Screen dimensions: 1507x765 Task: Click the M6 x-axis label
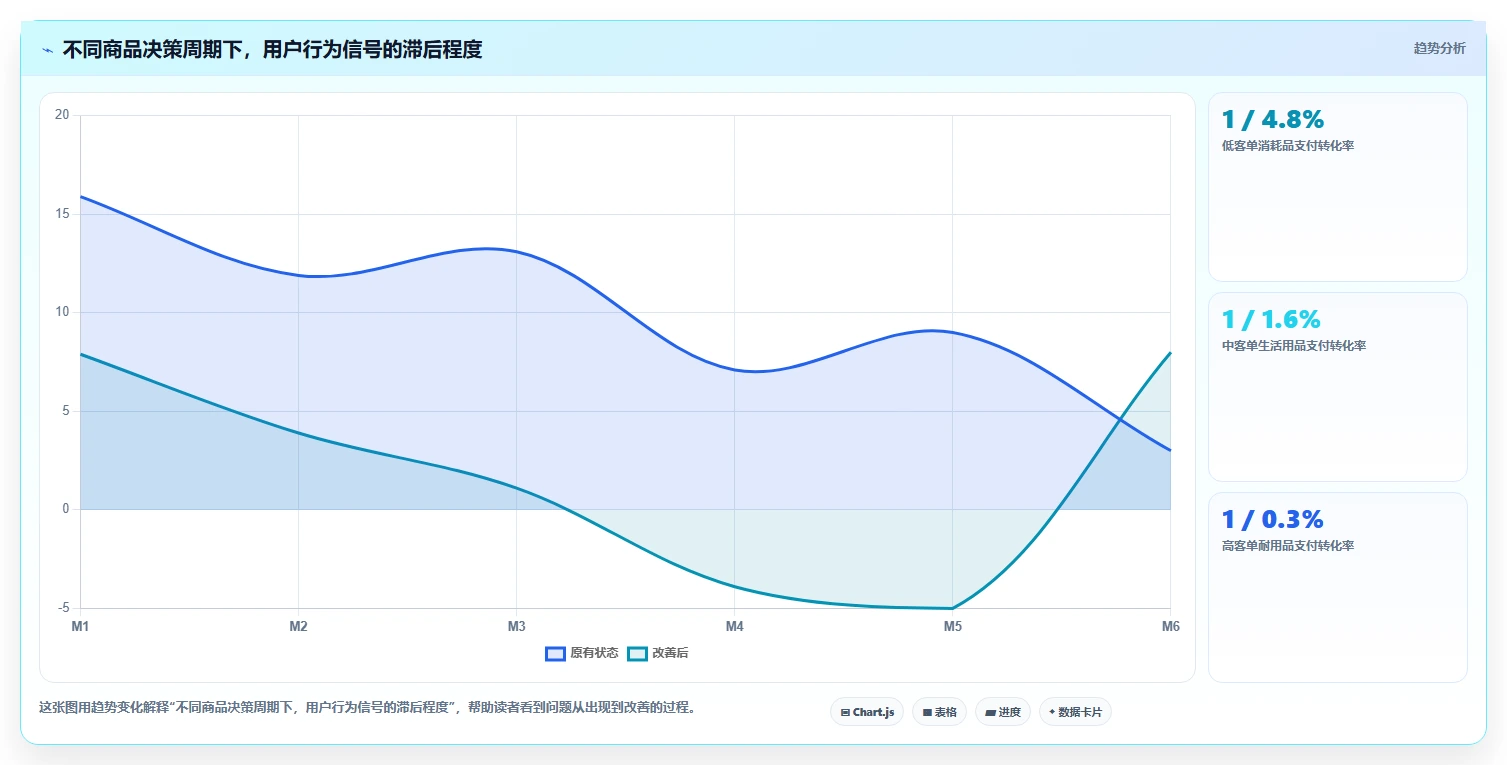tap(1170, 627)
